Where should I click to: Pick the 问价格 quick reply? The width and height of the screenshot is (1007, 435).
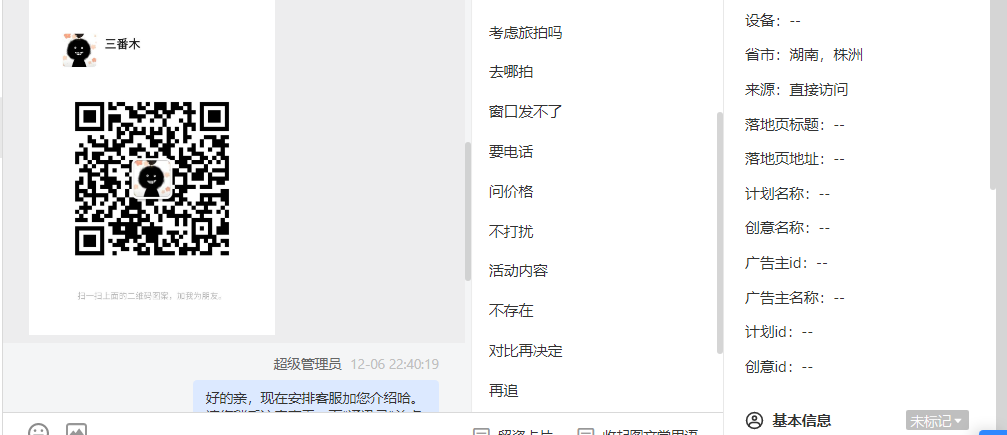[x=511, y=191]
